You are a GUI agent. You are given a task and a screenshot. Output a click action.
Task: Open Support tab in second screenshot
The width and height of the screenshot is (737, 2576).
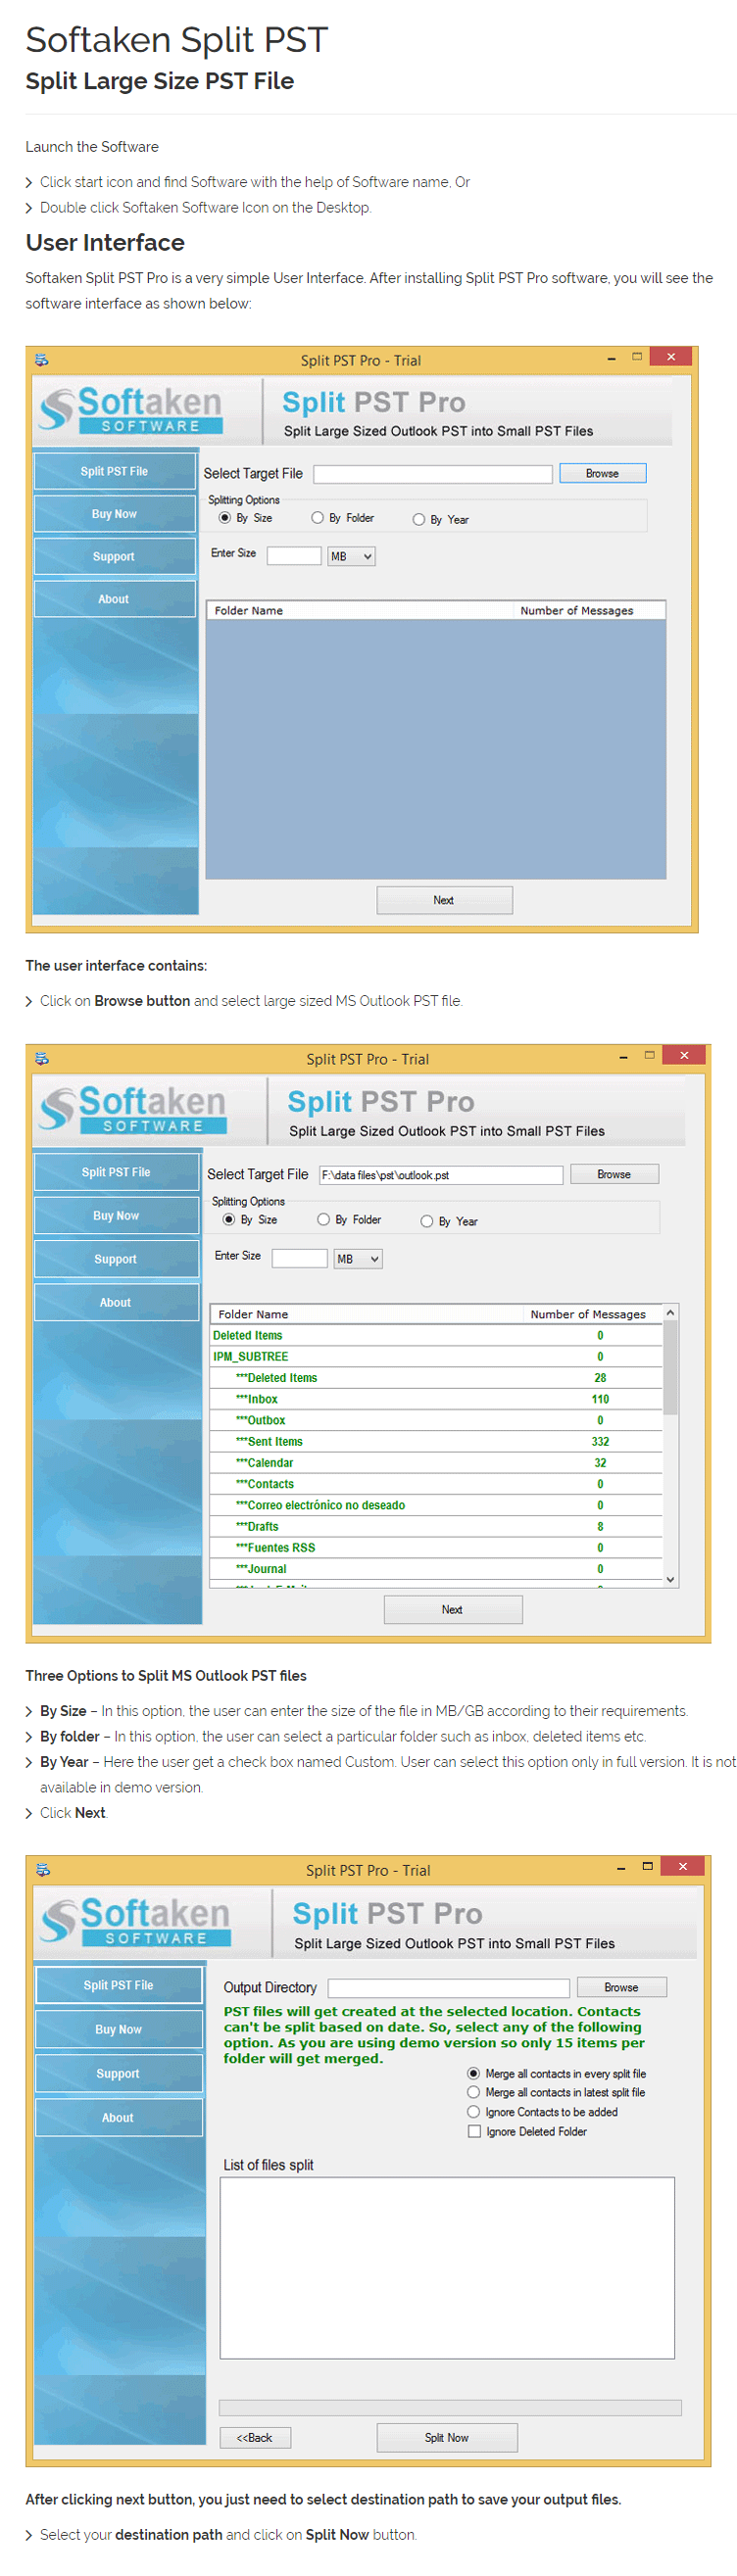(117, 1260)
